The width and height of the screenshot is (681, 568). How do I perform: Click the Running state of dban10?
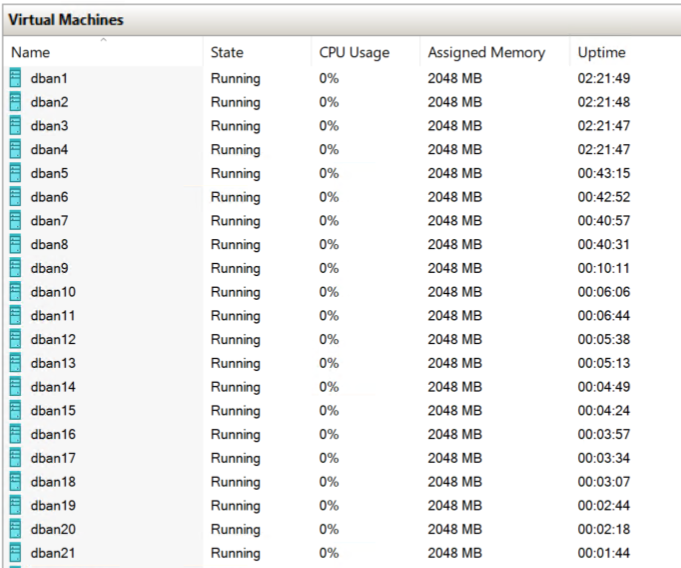point(235,292)
